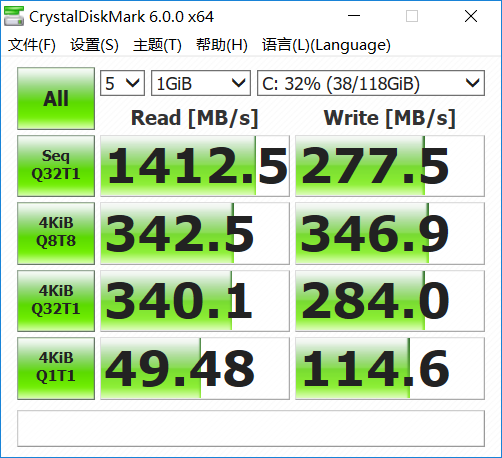
Task: Open the 帮助(H) menu
Action: point(222,45)
